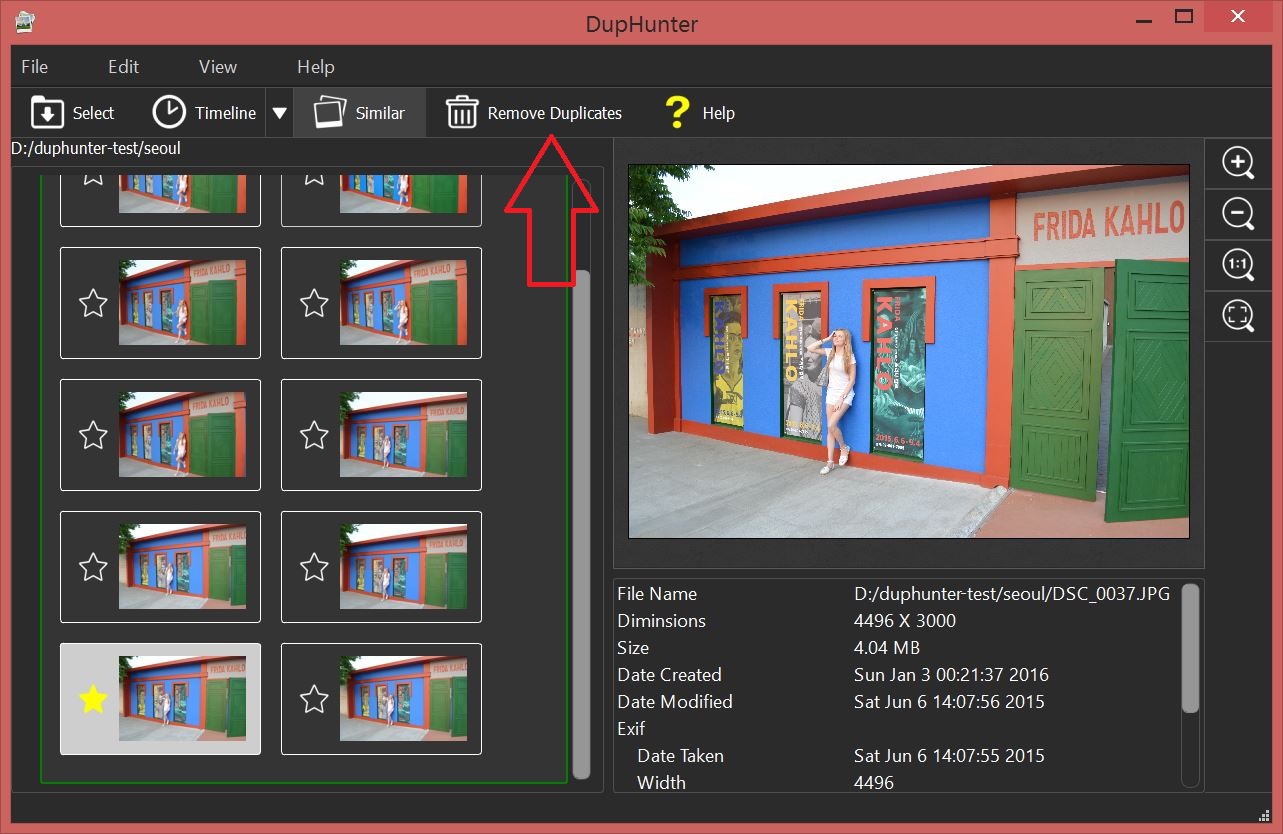Zoom into the preview image

[1238, 163]
